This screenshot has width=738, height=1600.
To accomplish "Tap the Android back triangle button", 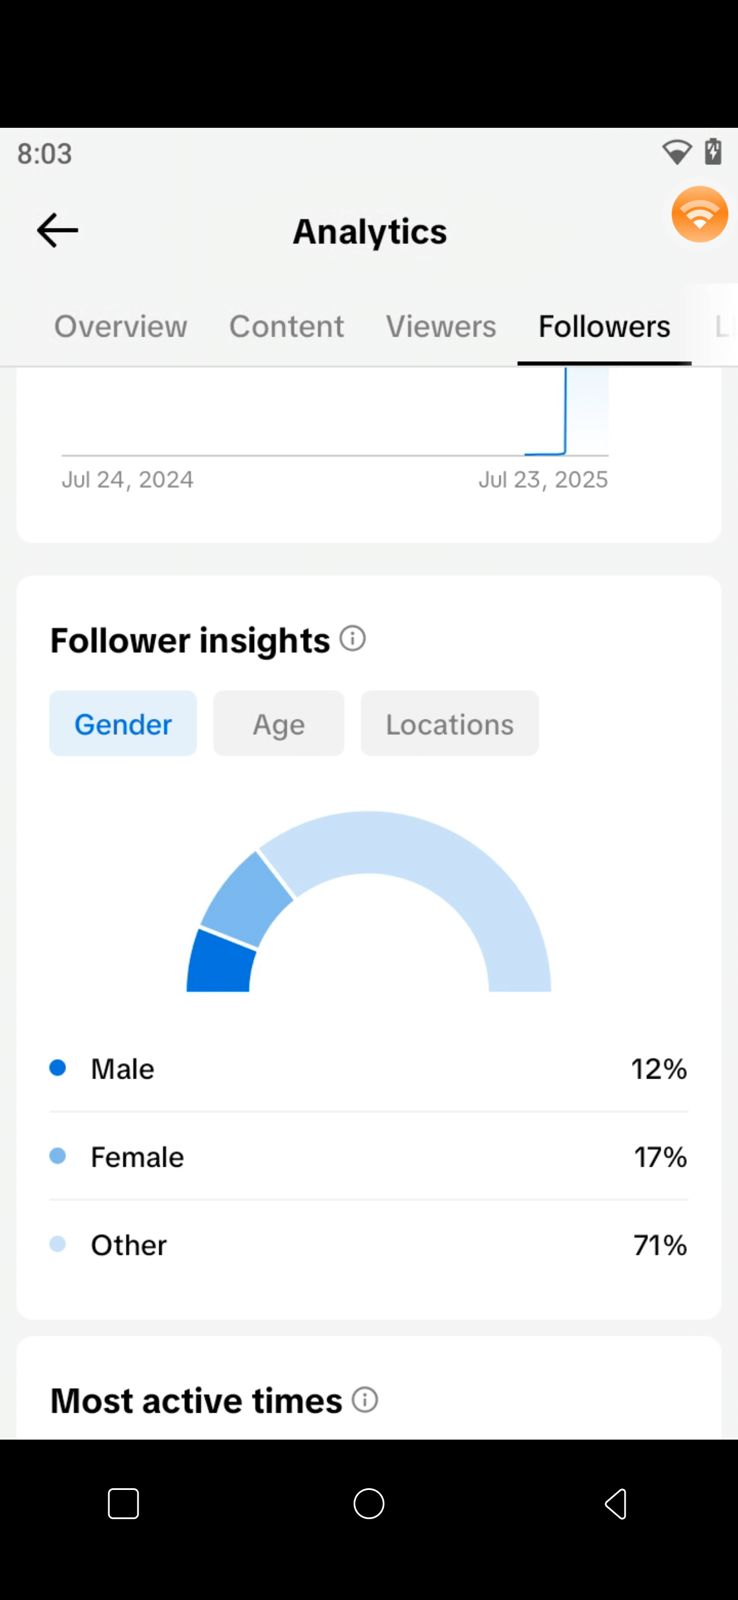I will point(616,1504).
